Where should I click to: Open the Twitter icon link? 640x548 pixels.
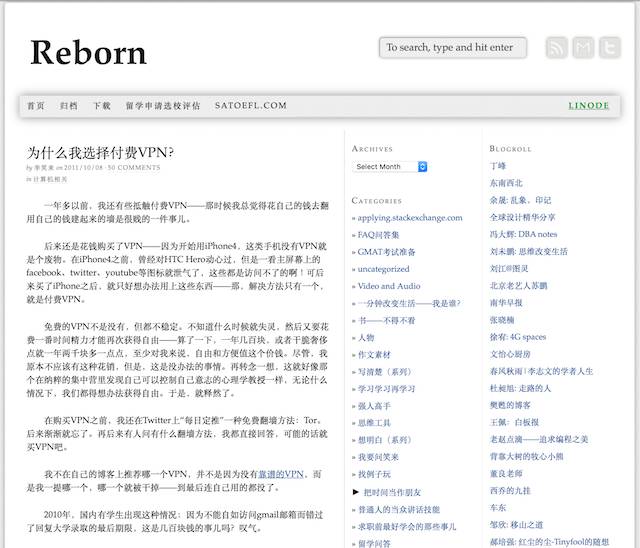[x=609, y=47]
